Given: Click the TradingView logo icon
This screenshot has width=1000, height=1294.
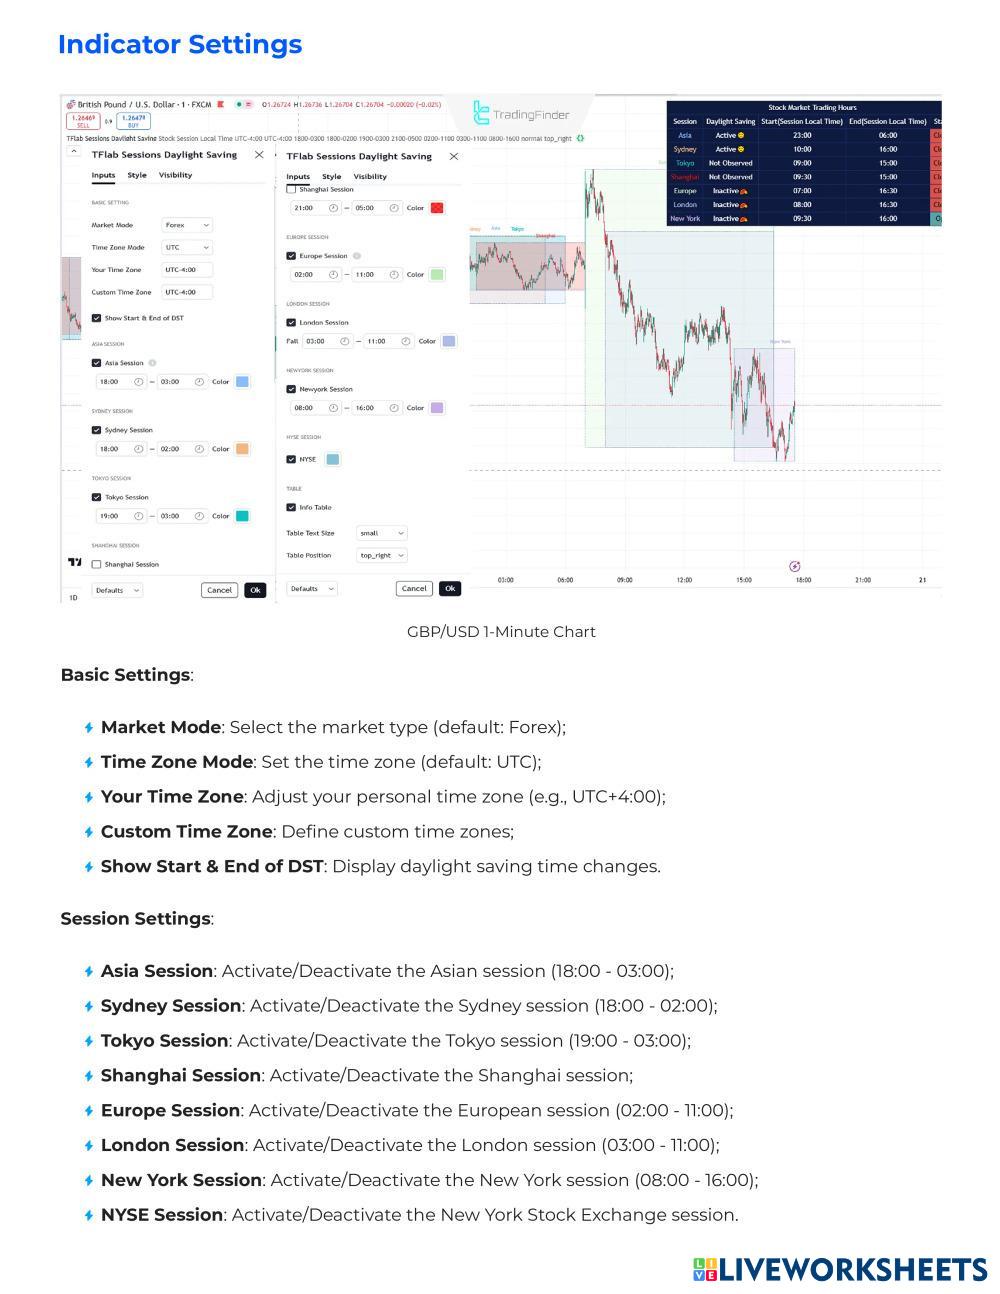Looking at the screenshot, I should tap(74, 563).
